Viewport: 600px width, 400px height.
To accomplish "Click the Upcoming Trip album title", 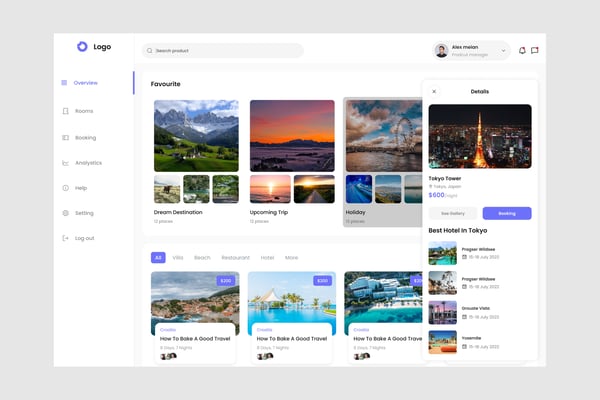I will pos(269,212).
